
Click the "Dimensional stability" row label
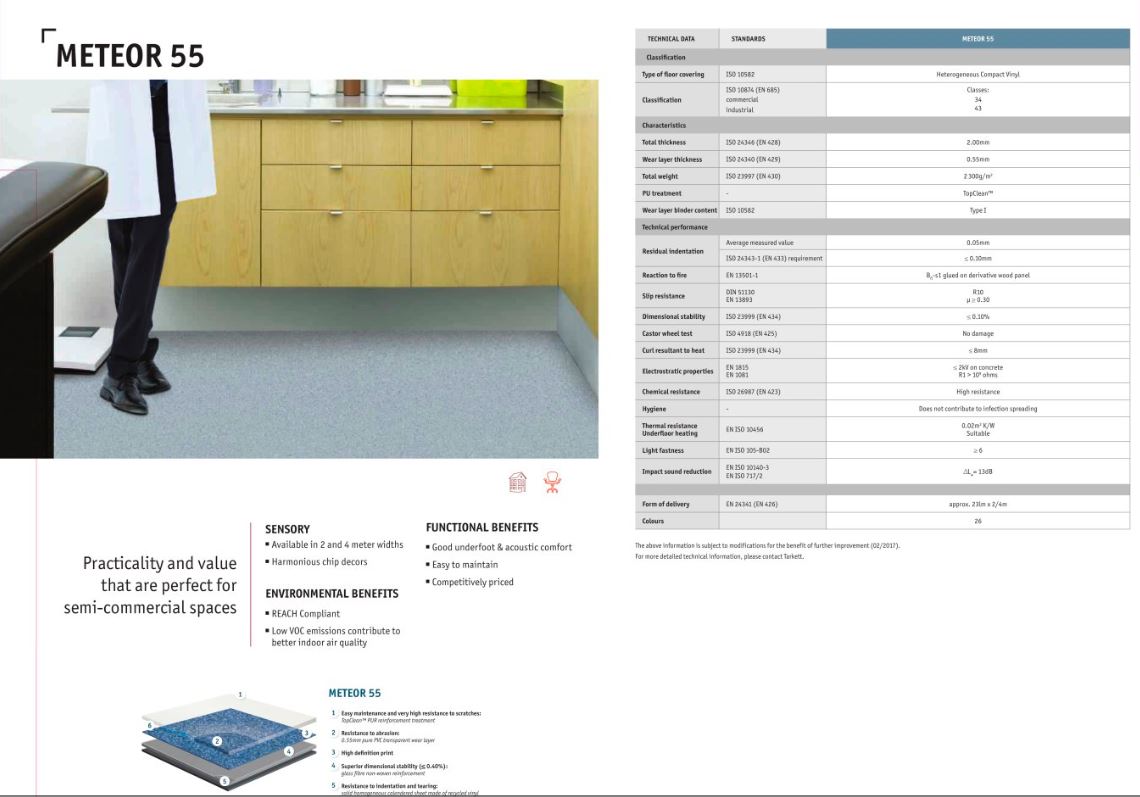click(x=673, y=316)
